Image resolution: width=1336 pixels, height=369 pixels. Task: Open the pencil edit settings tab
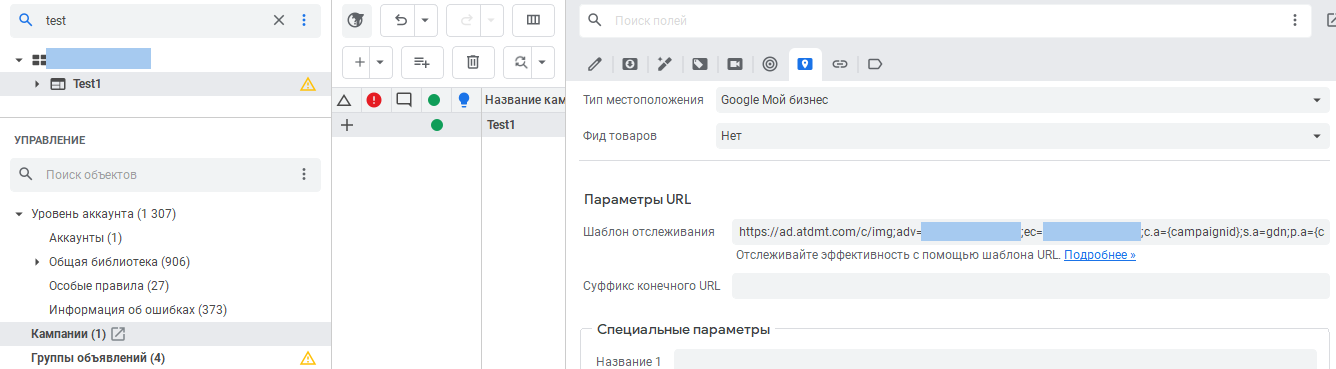coord(595,64)
